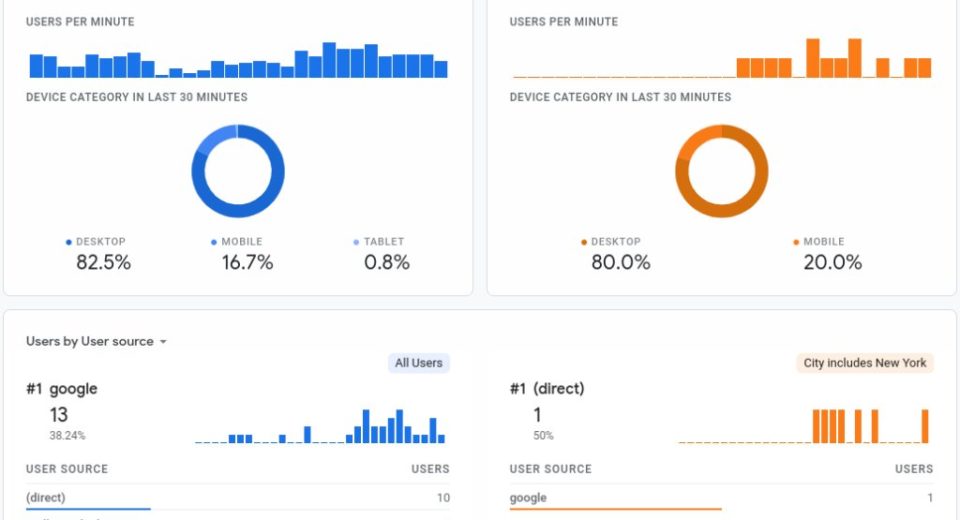
Task: Select the blue Desktop 82.5% legend item
Action: pyautogui.click(x=103, y=254)
